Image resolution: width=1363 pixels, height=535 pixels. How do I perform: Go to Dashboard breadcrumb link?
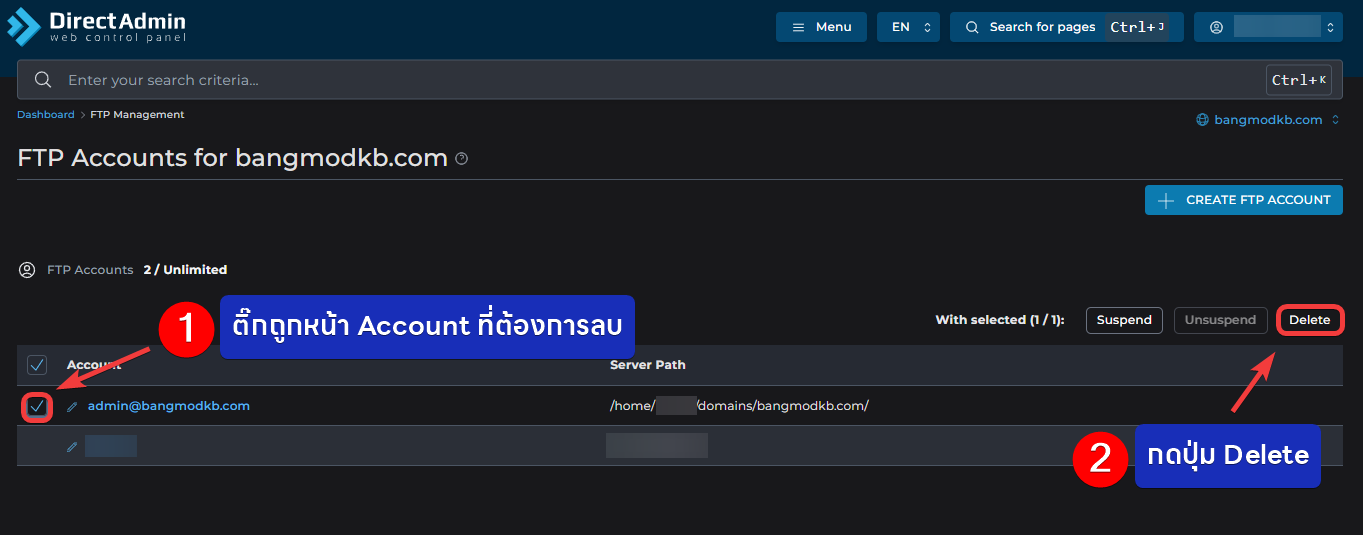(45, 115)
